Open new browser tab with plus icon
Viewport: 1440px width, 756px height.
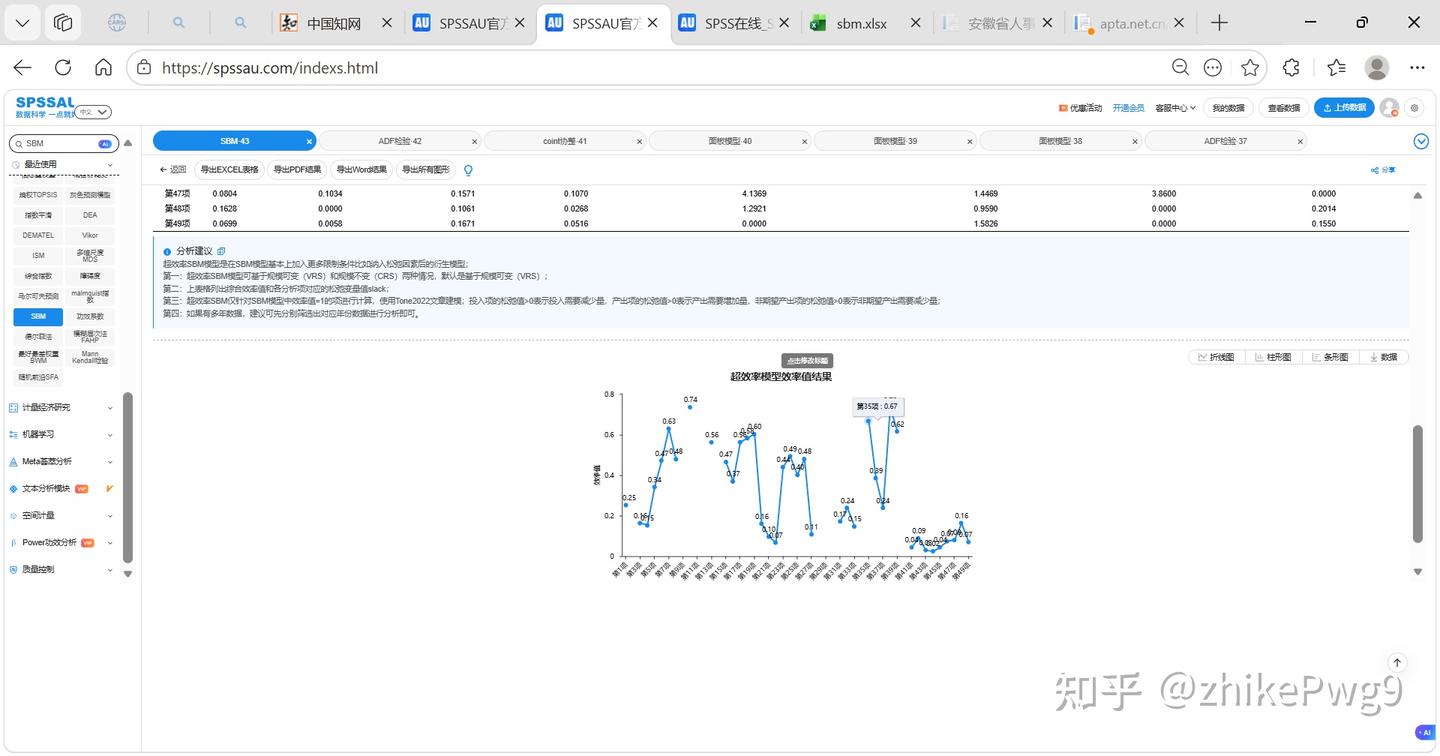tap(1219, 23)
